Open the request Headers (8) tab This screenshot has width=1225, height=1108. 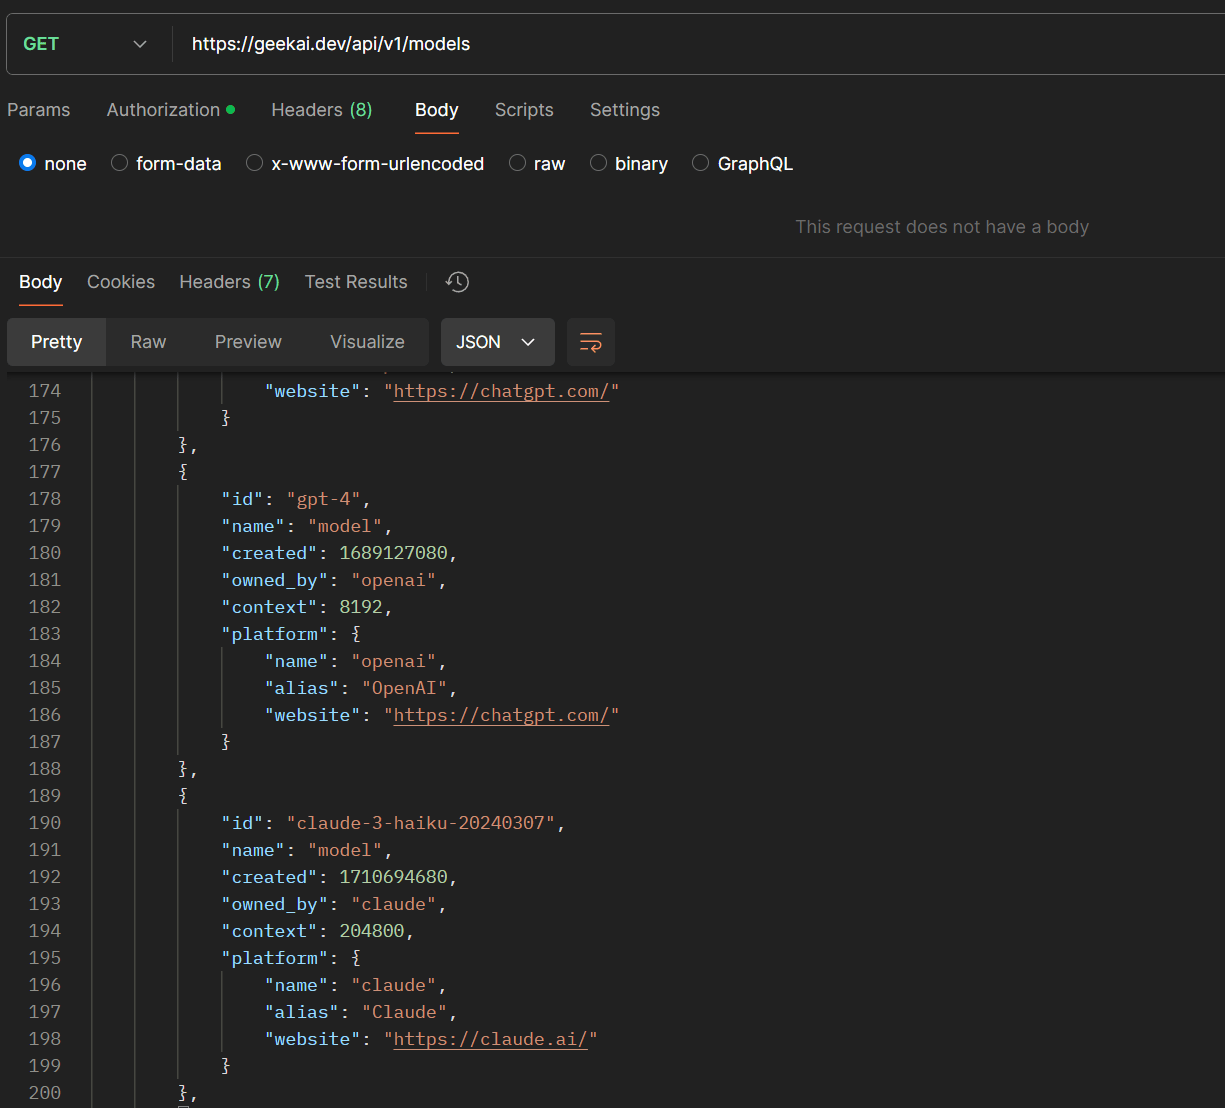[322, 110]
